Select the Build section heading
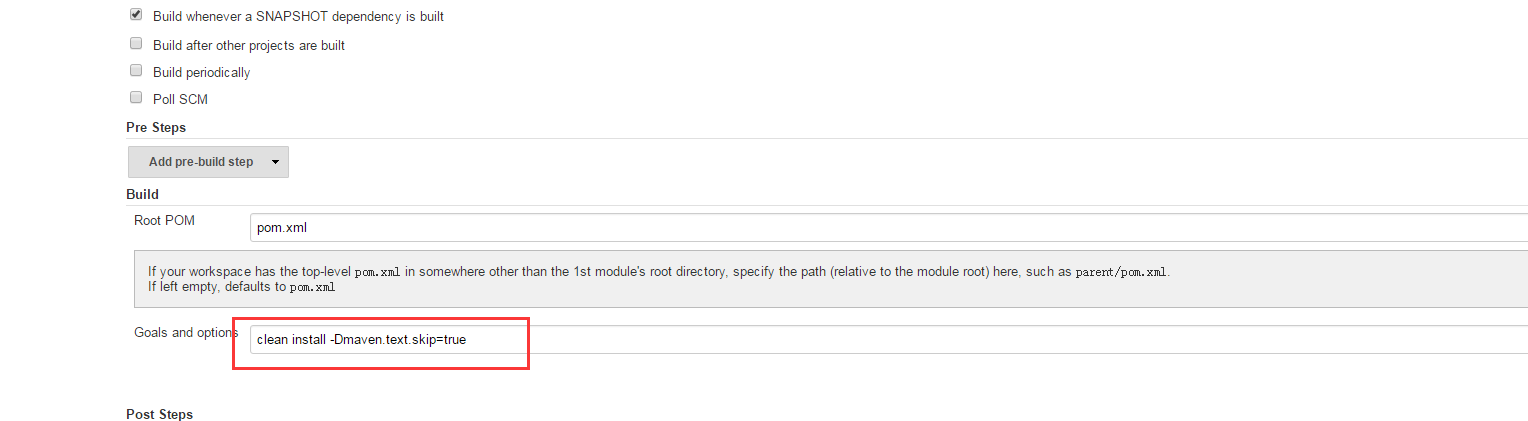Viewport: 1528px width, 421px height. click(x=142, y=194)
